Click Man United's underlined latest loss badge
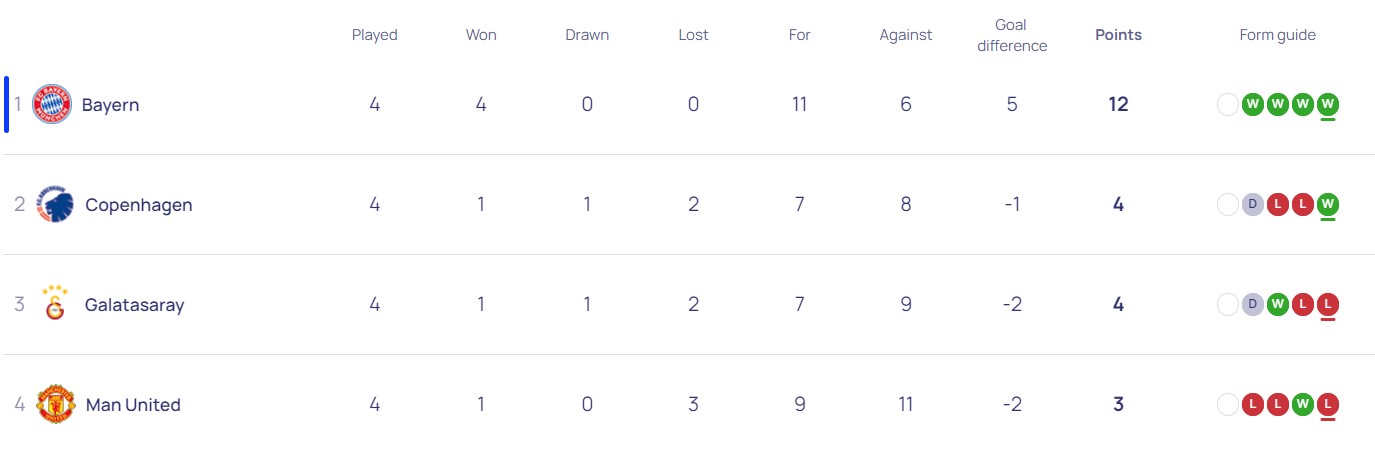 click(x=1328, y=405)
